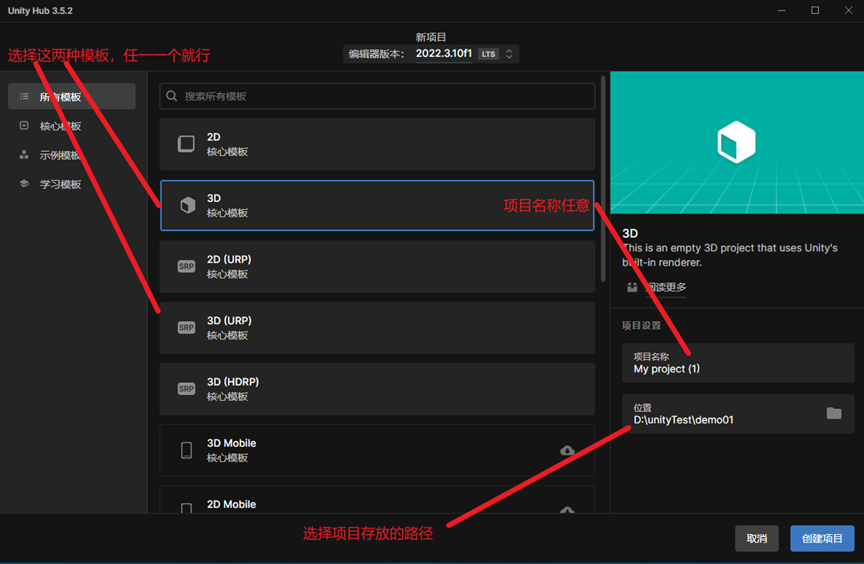Image resolution: width=864 pixels, height=564 pixels.
Task: Select the 3D core template
Action: [x=377, y=205]
